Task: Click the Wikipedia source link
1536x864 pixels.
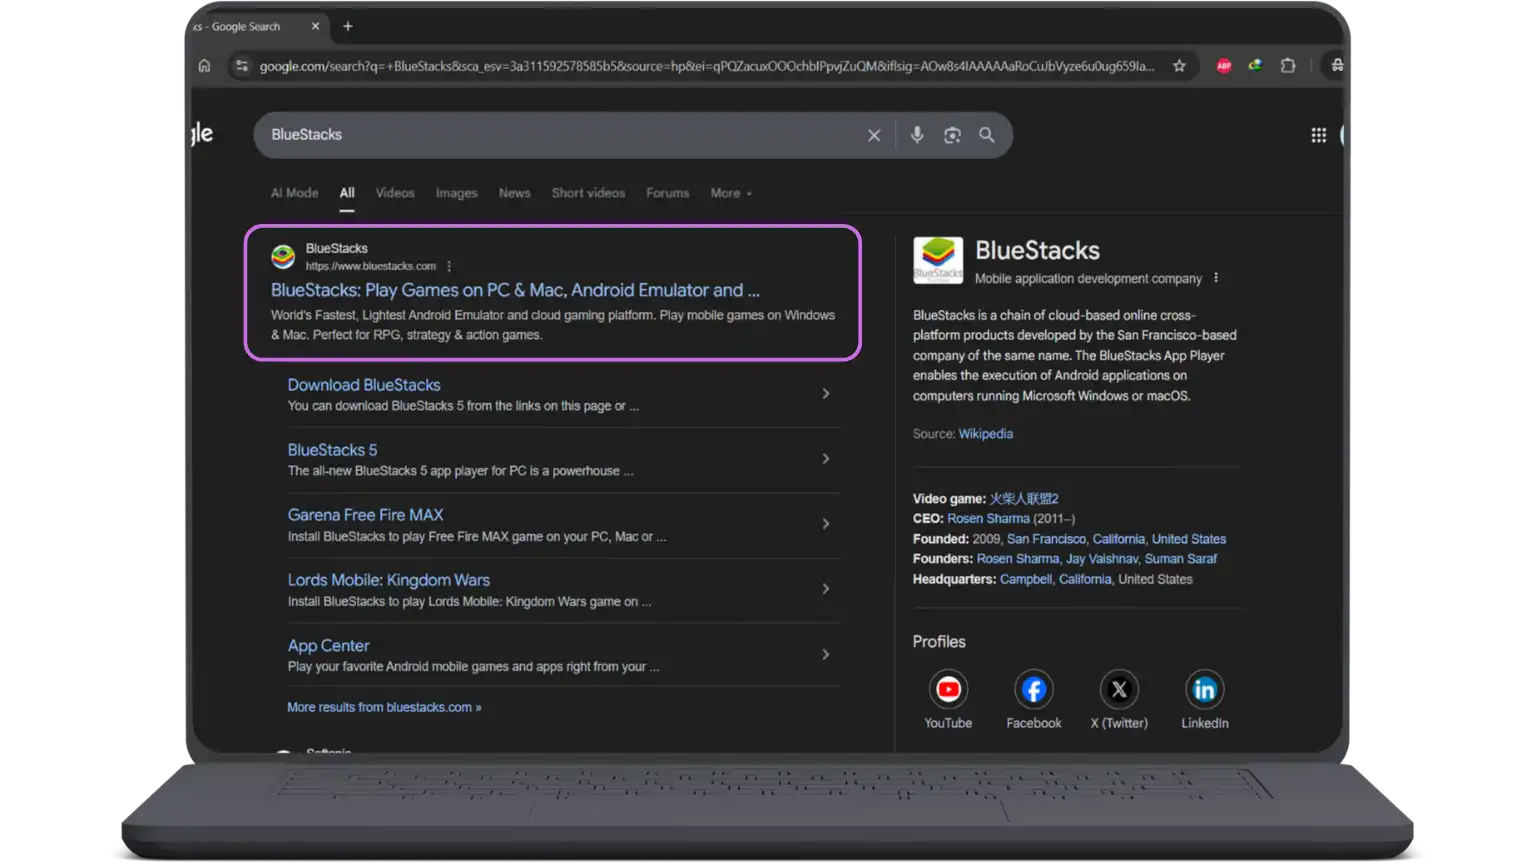Action: tap(985, 434)
